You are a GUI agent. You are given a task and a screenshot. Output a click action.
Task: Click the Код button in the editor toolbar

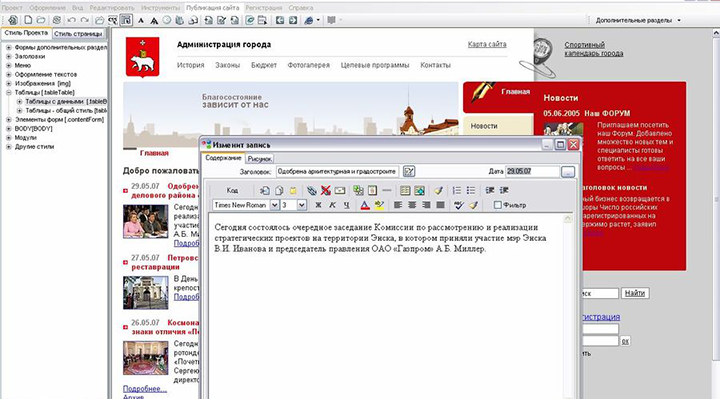(x=232, y=190)
